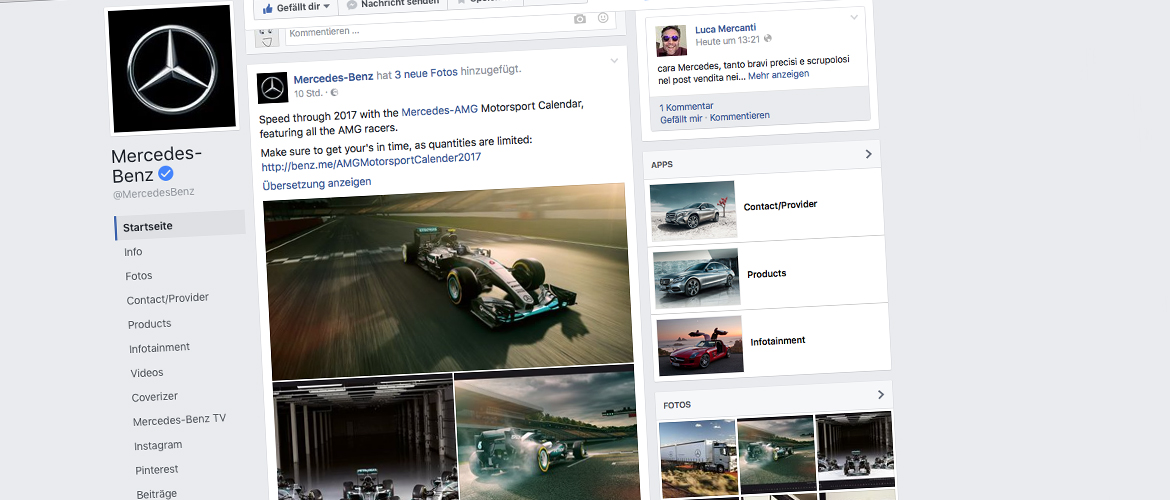Click the thumbs-up Gefällt dir button
Screen dimensions: 1170x500
pos(295,6)
